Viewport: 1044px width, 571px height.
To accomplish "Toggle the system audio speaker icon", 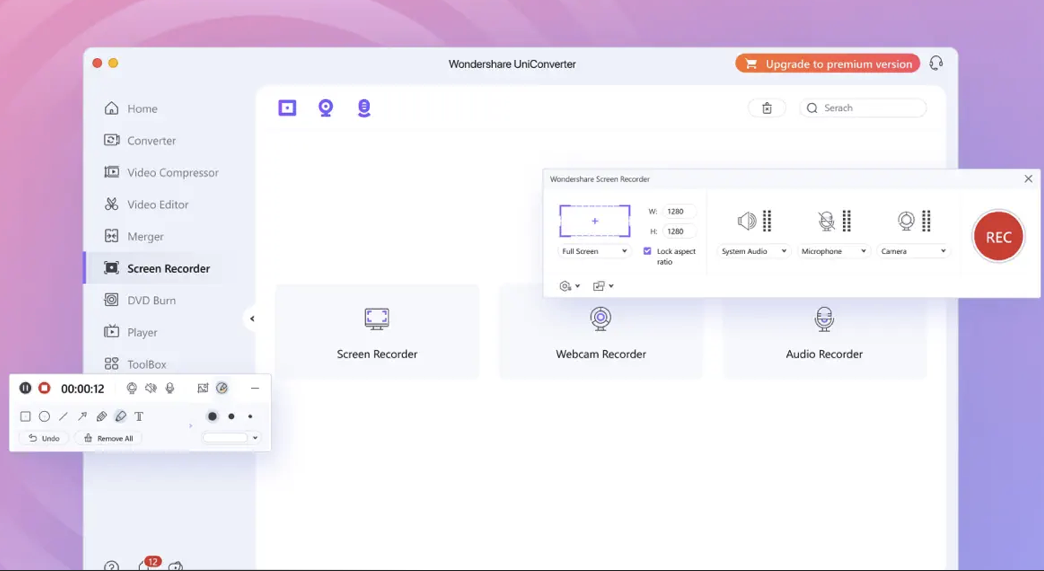I will [x=747, y=221].
